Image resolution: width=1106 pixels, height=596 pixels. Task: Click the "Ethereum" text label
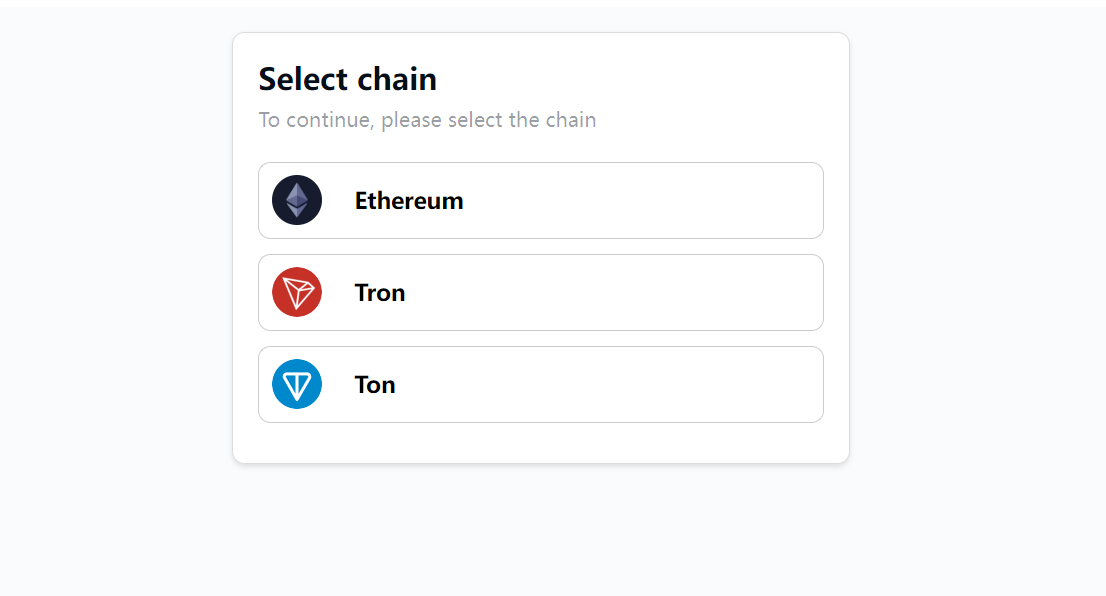408,201
